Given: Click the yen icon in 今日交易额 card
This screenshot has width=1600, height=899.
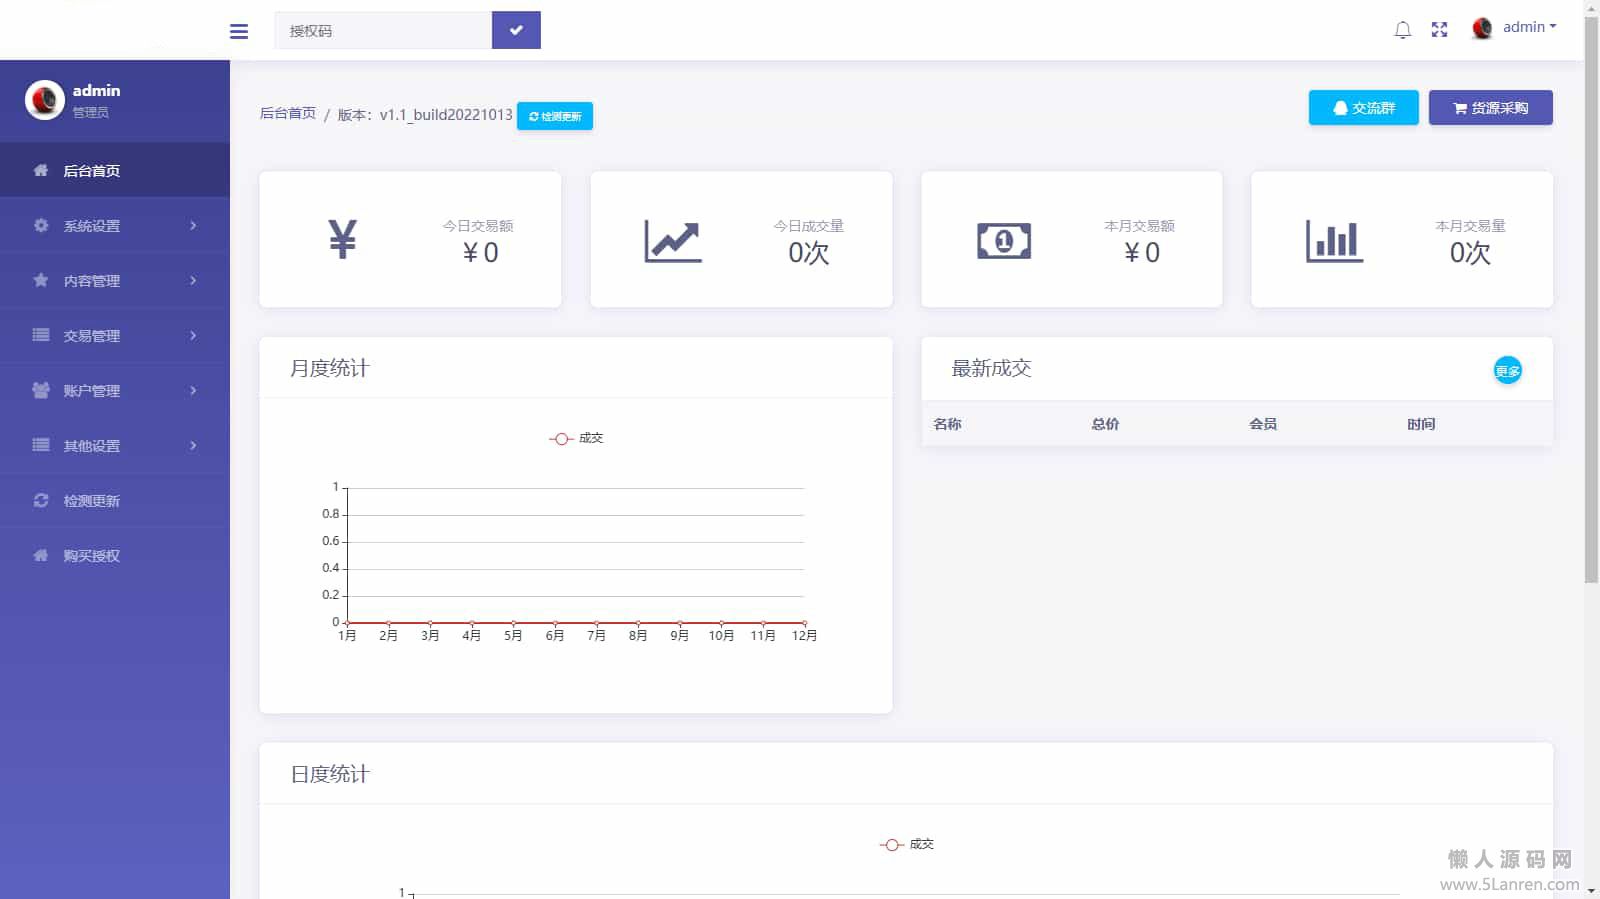Looking at the screenshot, I should [342, 240].
